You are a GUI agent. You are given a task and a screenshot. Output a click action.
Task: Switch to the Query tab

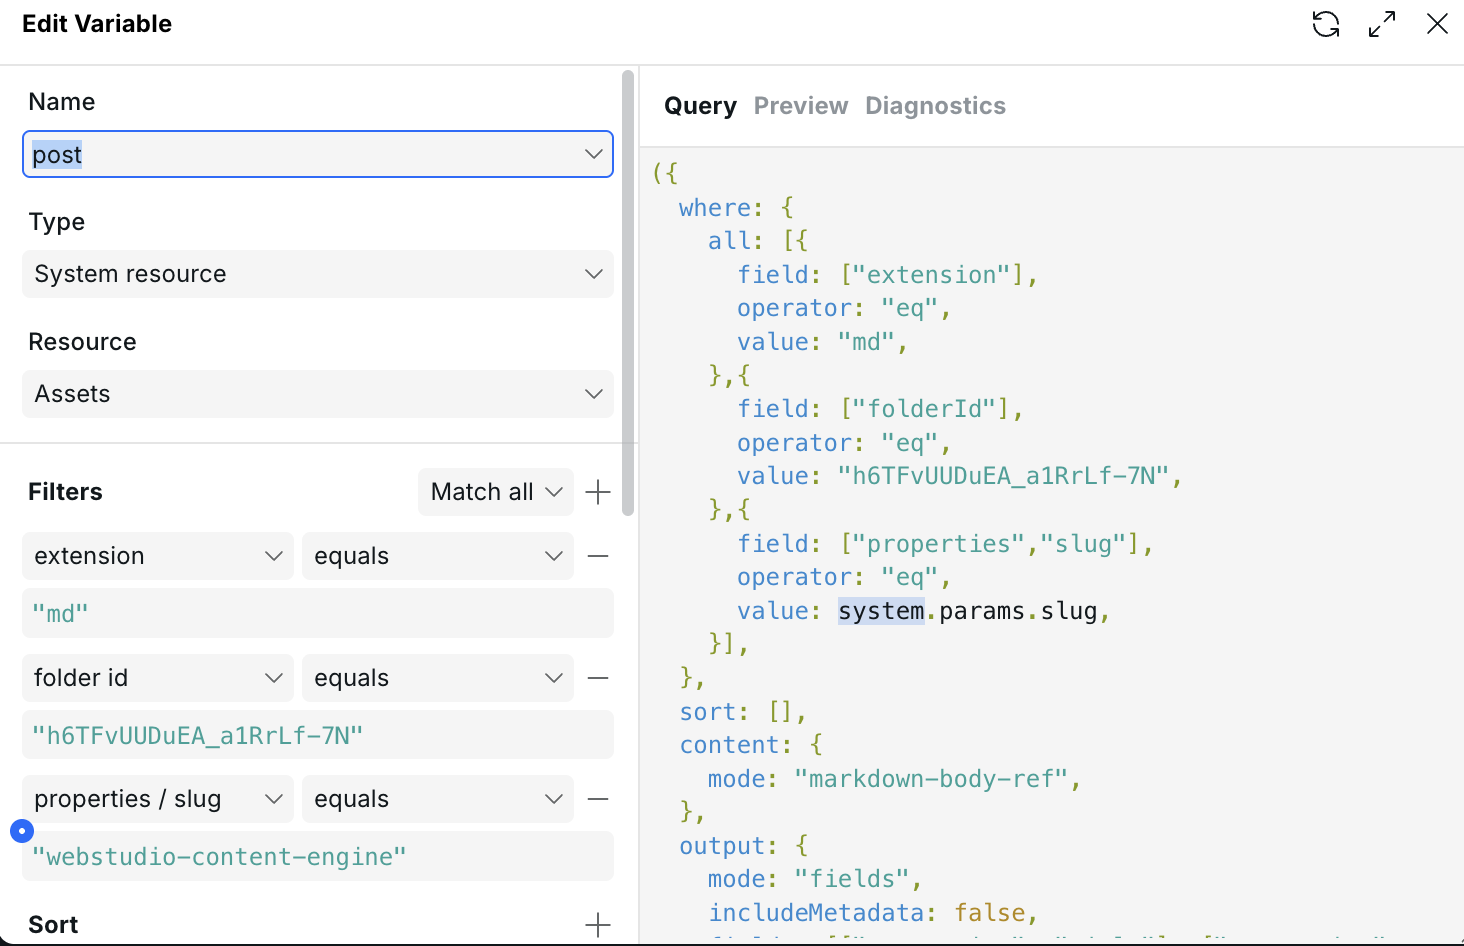[x=700, y=106]
